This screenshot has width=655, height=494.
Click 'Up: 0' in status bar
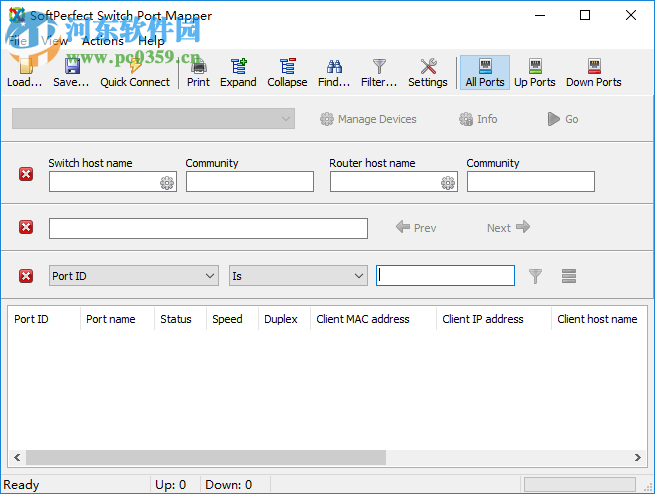170,484
